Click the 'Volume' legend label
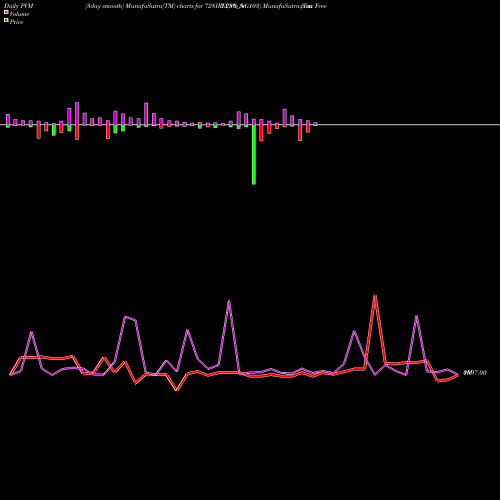Screen dimensions: 500x500 click(x=19, y=14)
